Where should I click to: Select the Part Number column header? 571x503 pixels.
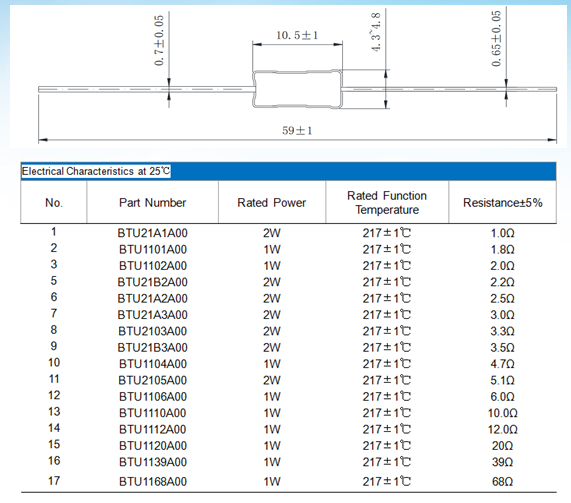tap(152, 203)
